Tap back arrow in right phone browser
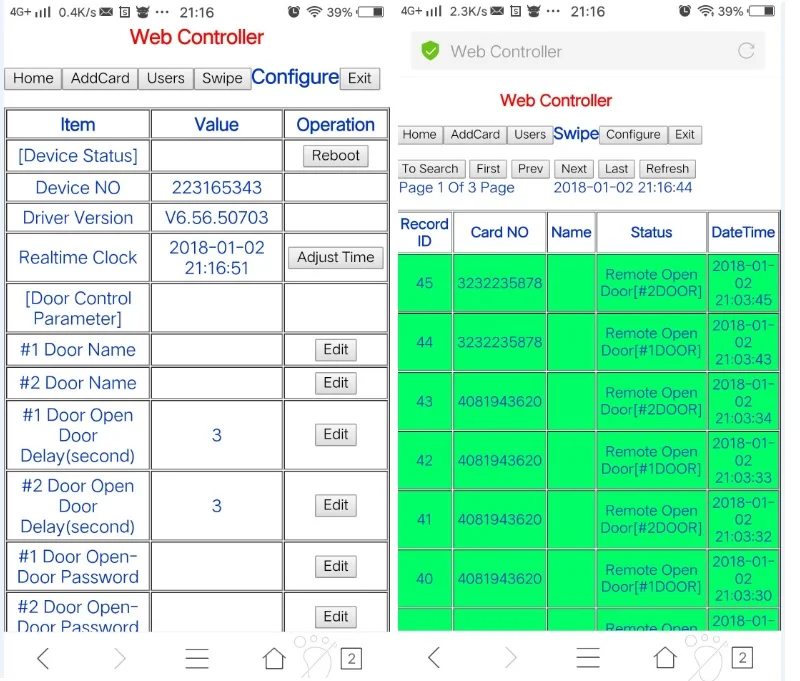The image size is (800, 681). 434,658
